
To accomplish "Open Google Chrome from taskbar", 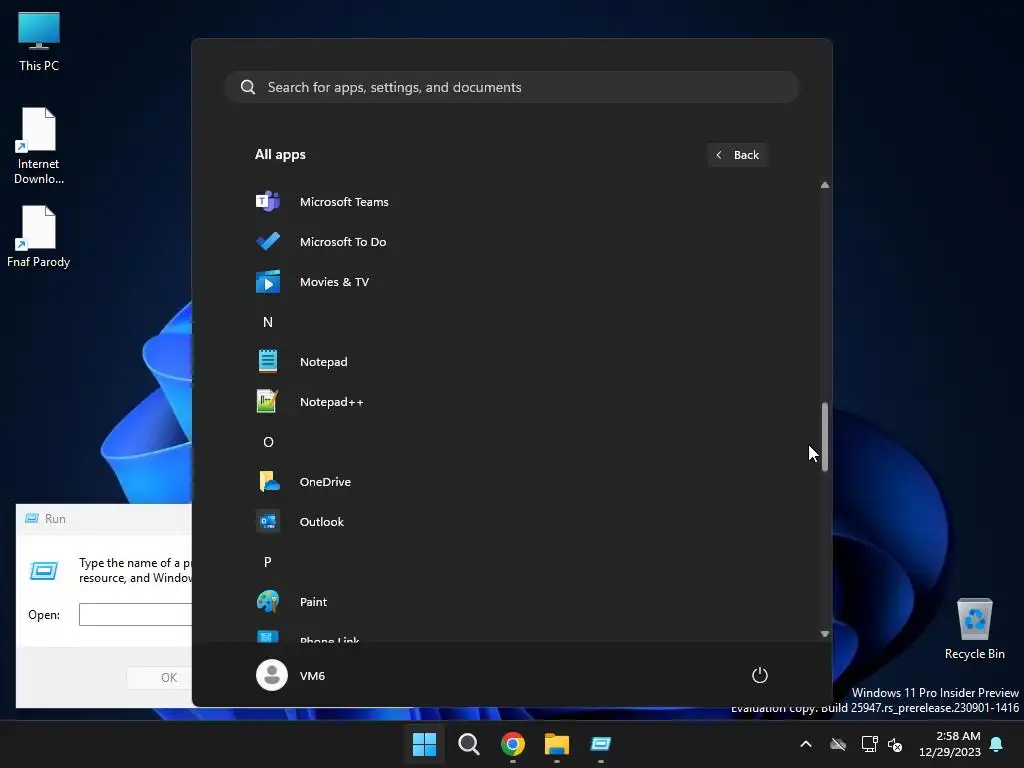I will [513, 744].
